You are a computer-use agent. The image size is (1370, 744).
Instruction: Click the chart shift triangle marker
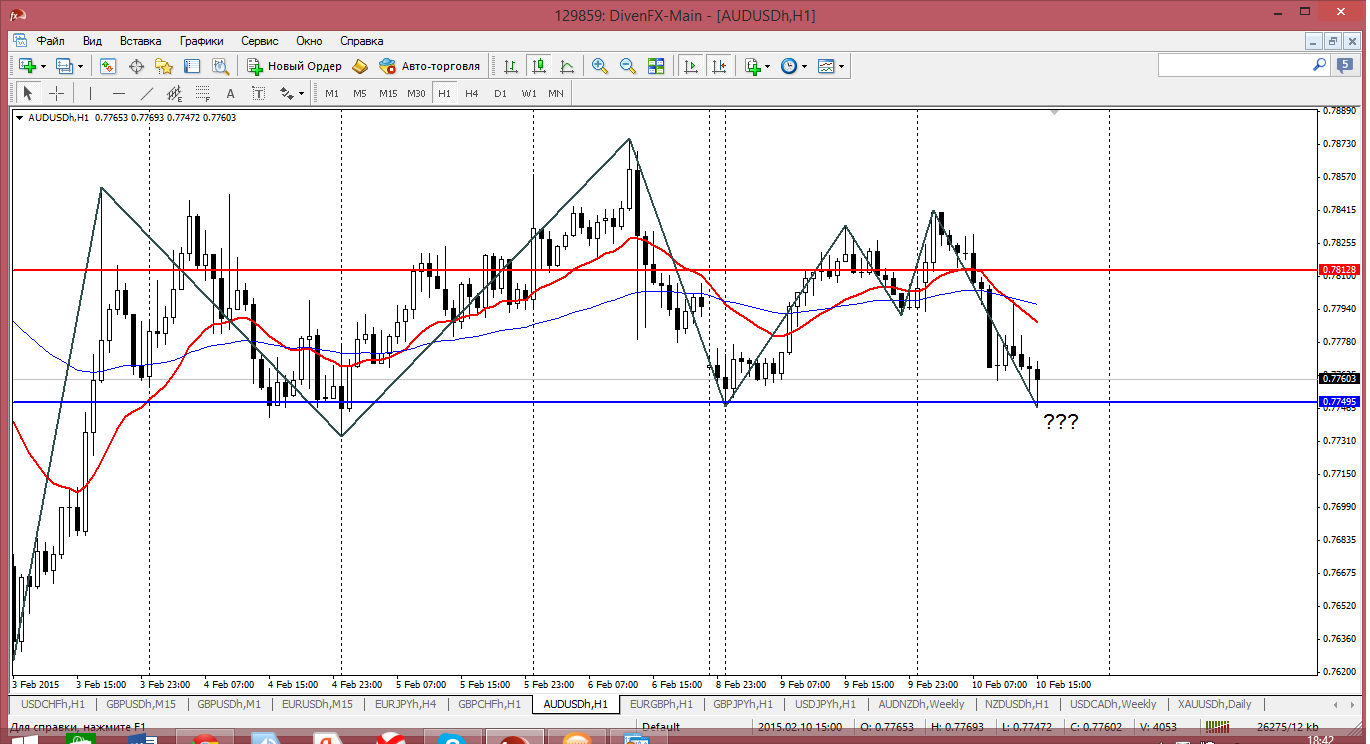(x=1054, y=114)
